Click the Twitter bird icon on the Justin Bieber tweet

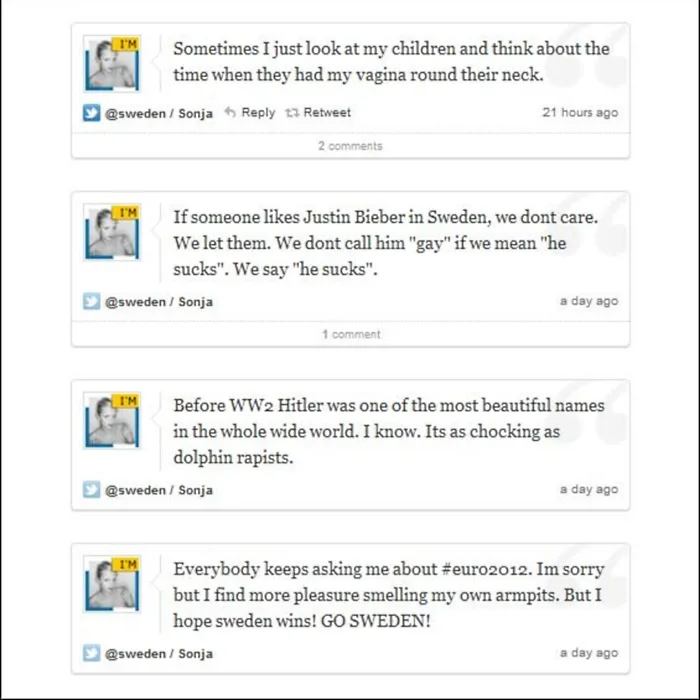(x=91, y=301)
